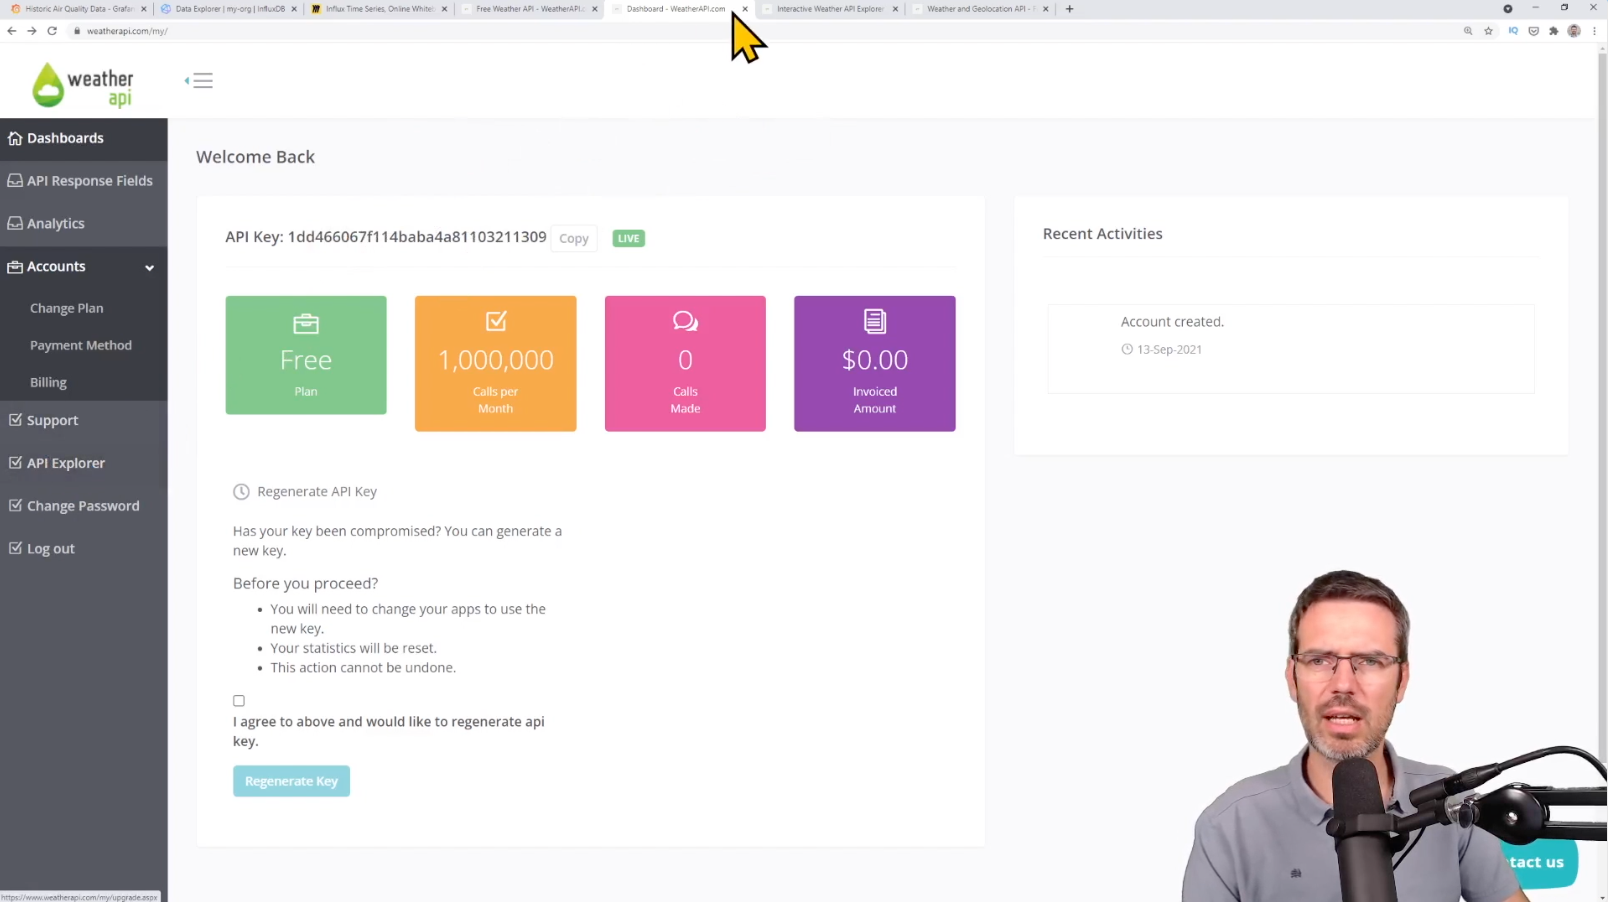Click the Recent Activities heading
The height and width of the screenshot is (902, 1608).
(x=1103, y=234)
